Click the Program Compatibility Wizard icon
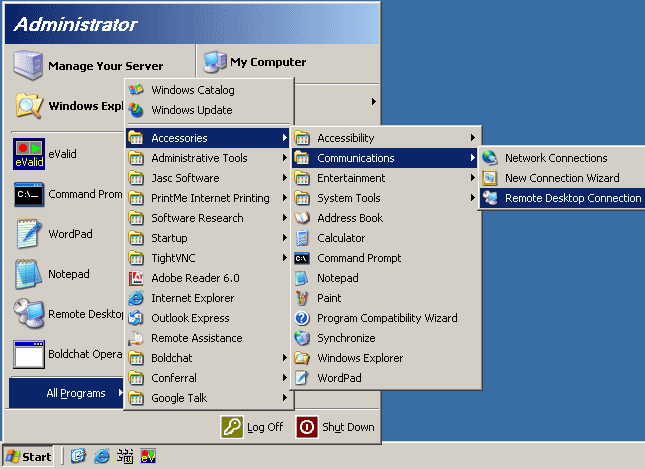The width and height of the screenshot is (645, 469). click(302, 318)
